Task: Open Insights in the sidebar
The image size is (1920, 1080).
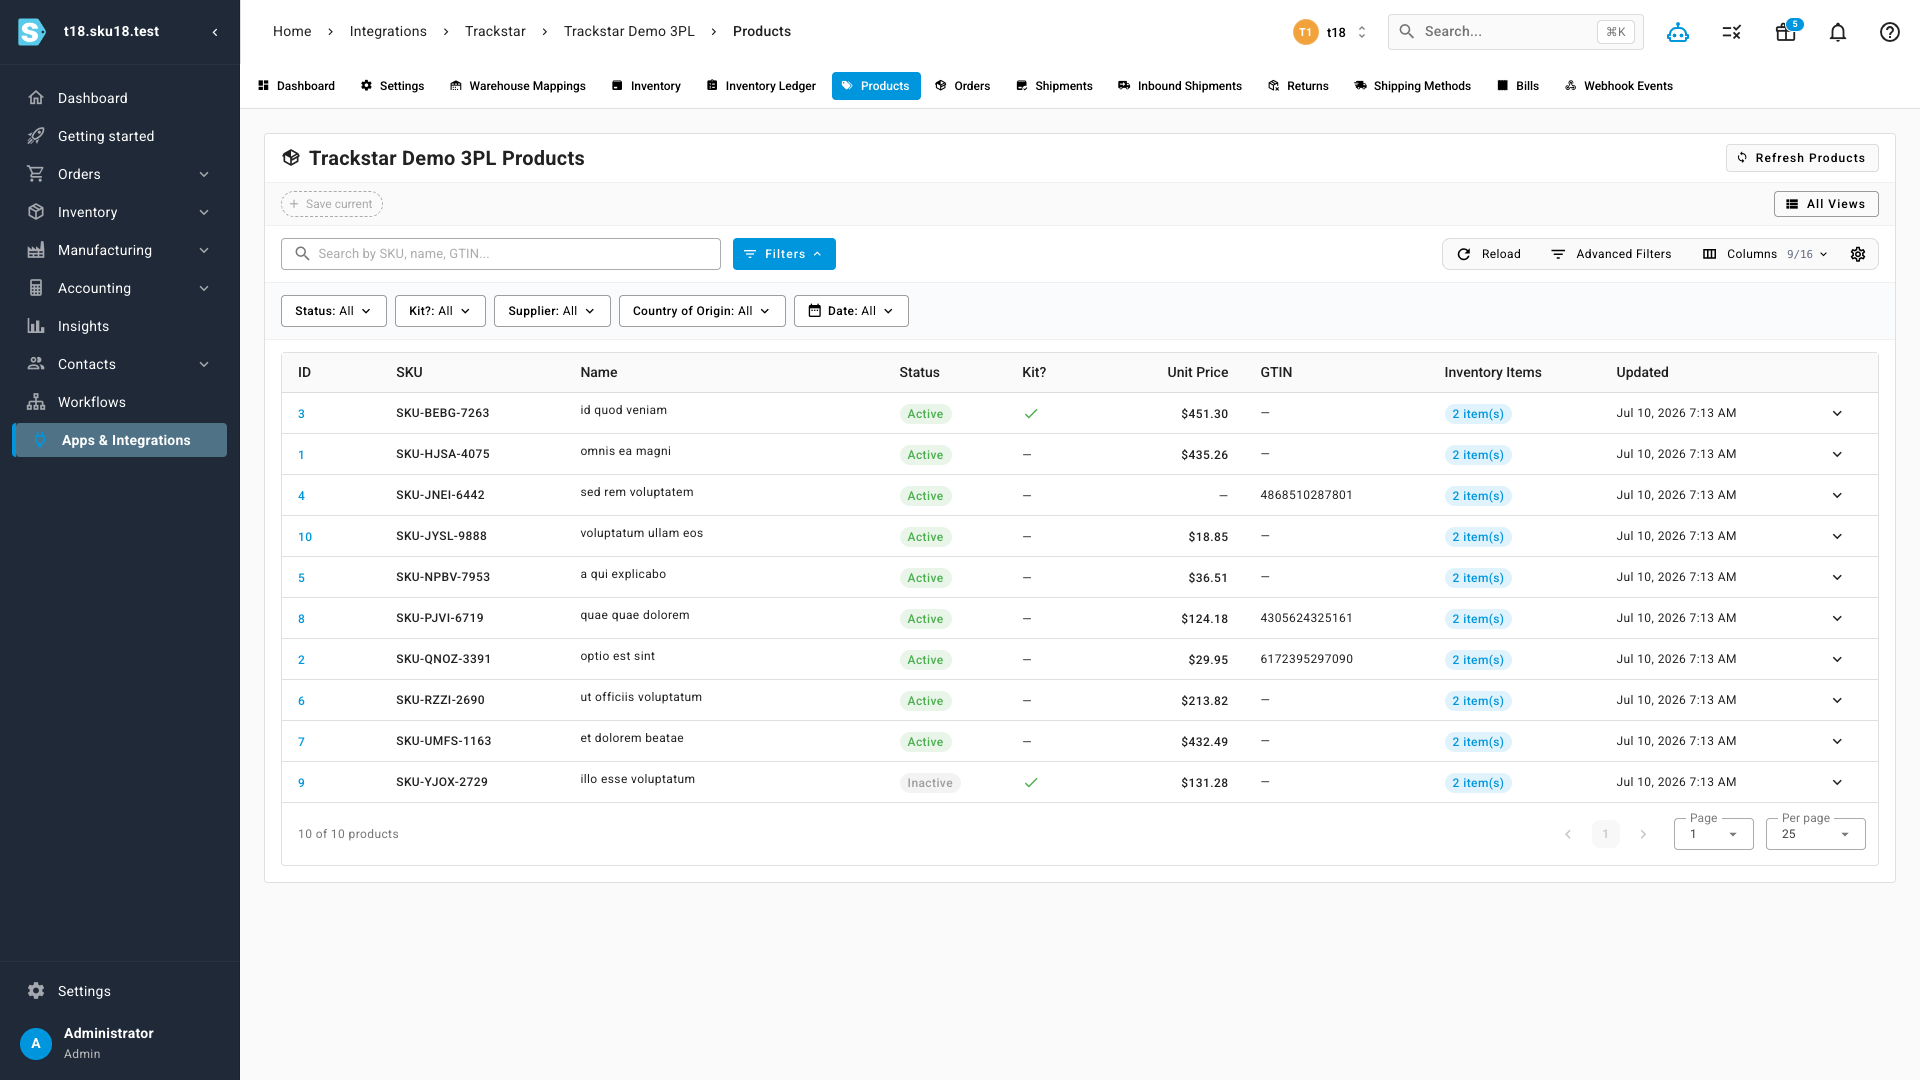Action: [x=120, y=326]
